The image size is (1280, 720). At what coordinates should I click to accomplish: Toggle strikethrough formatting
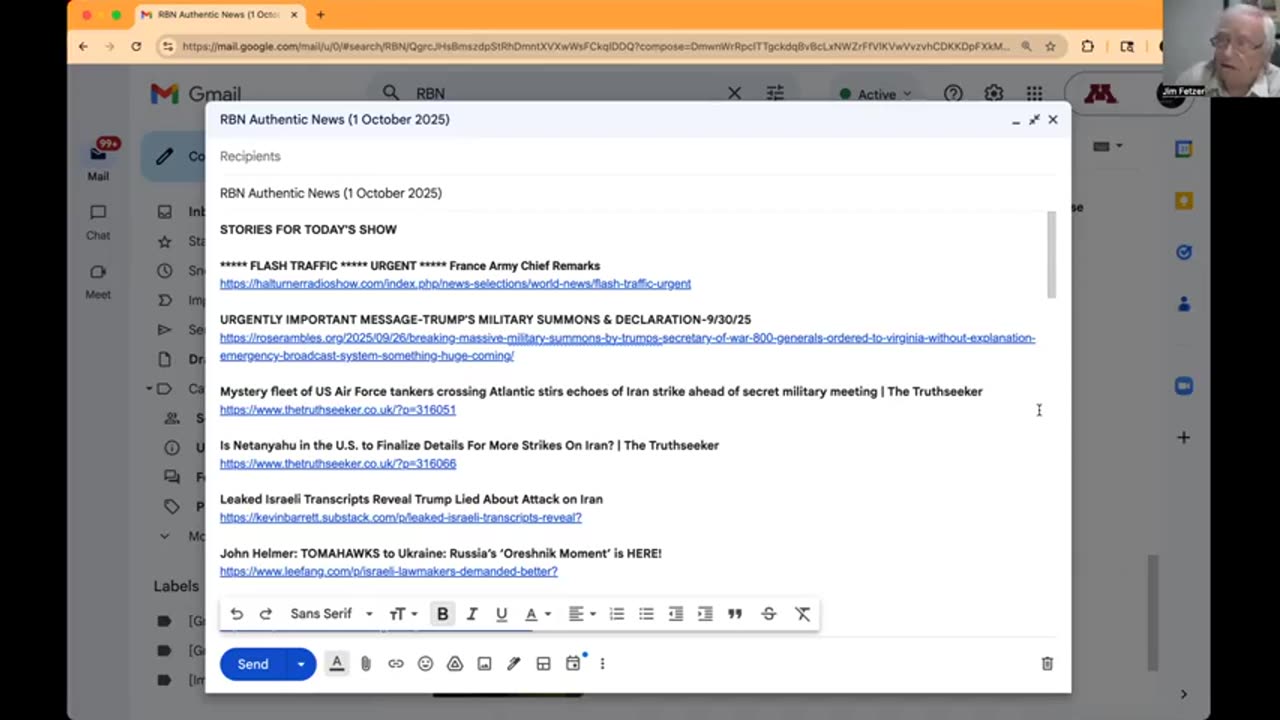pyautogui.click(x=768, y=614)
